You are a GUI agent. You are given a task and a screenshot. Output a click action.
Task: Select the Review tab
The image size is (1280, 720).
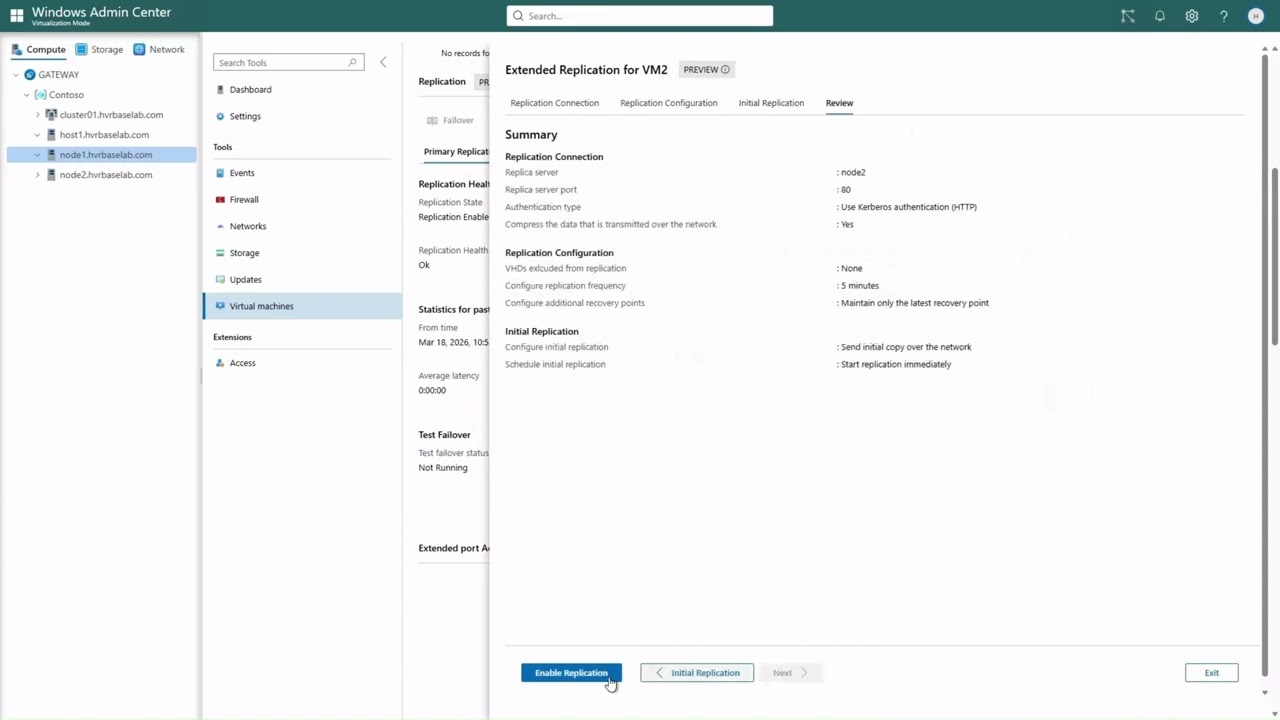pyautogui.click(x=839, y=103)
